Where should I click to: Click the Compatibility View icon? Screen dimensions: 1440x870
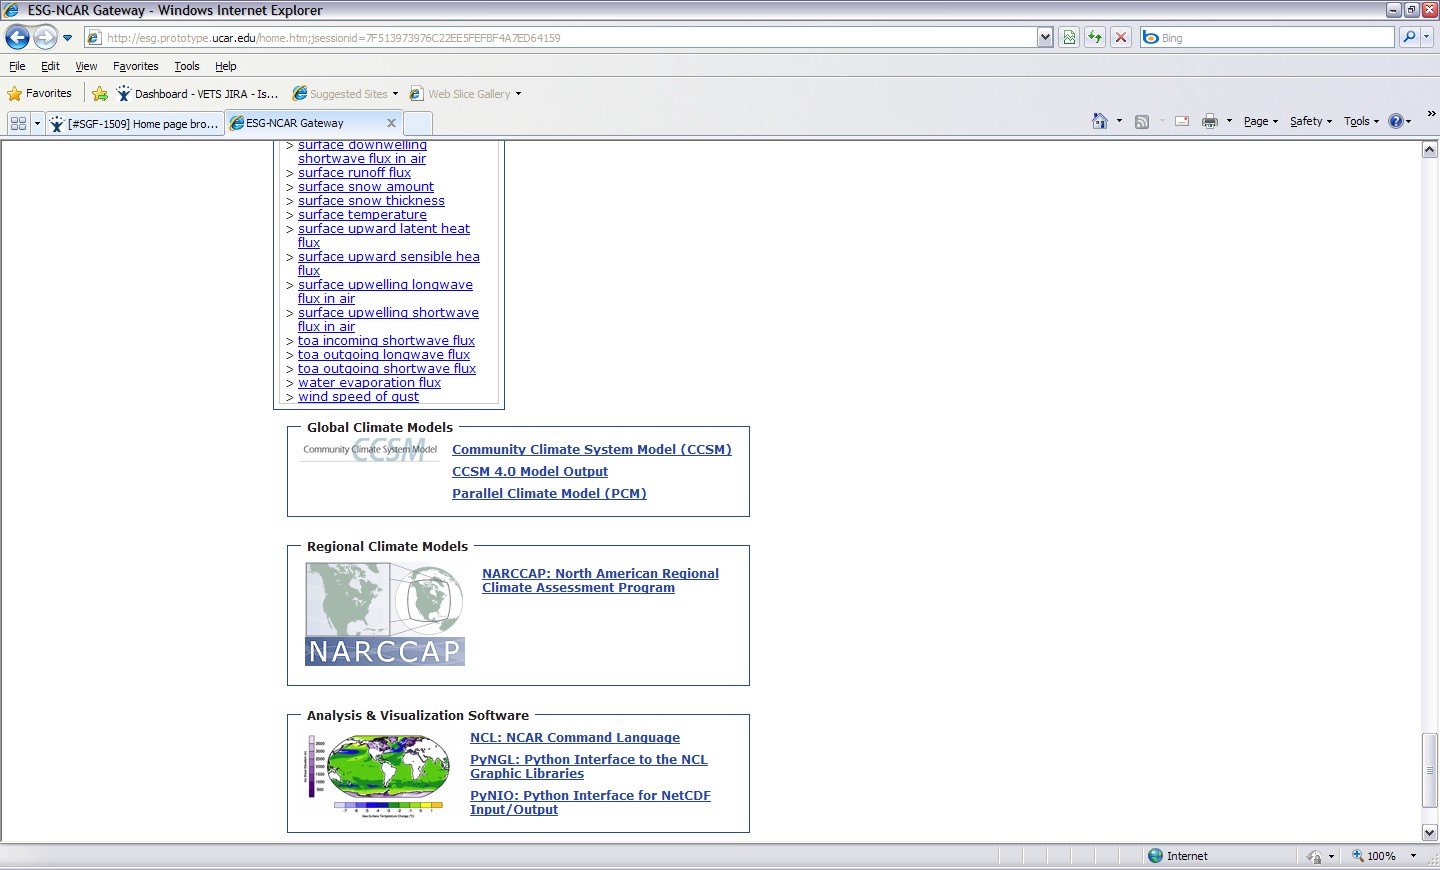(x=1069, y=38)
